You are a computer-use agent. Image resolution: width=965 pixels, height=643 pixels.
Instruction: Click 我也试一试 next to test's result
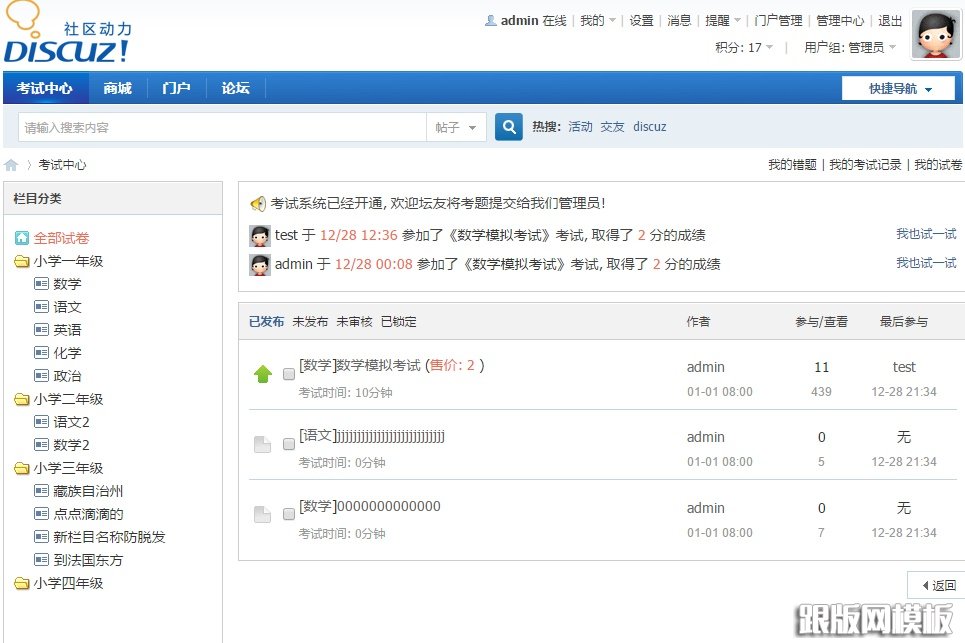(926, 234)
